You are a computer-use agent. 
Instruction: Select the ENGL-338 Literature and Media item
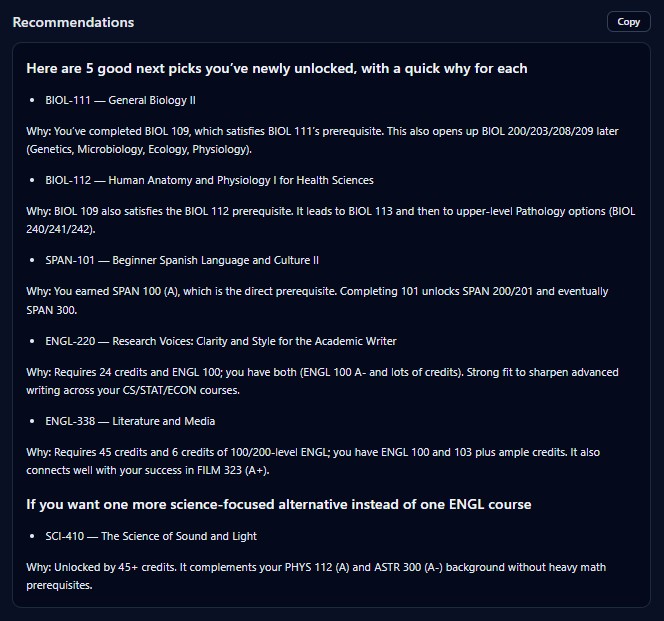point(130,421)
